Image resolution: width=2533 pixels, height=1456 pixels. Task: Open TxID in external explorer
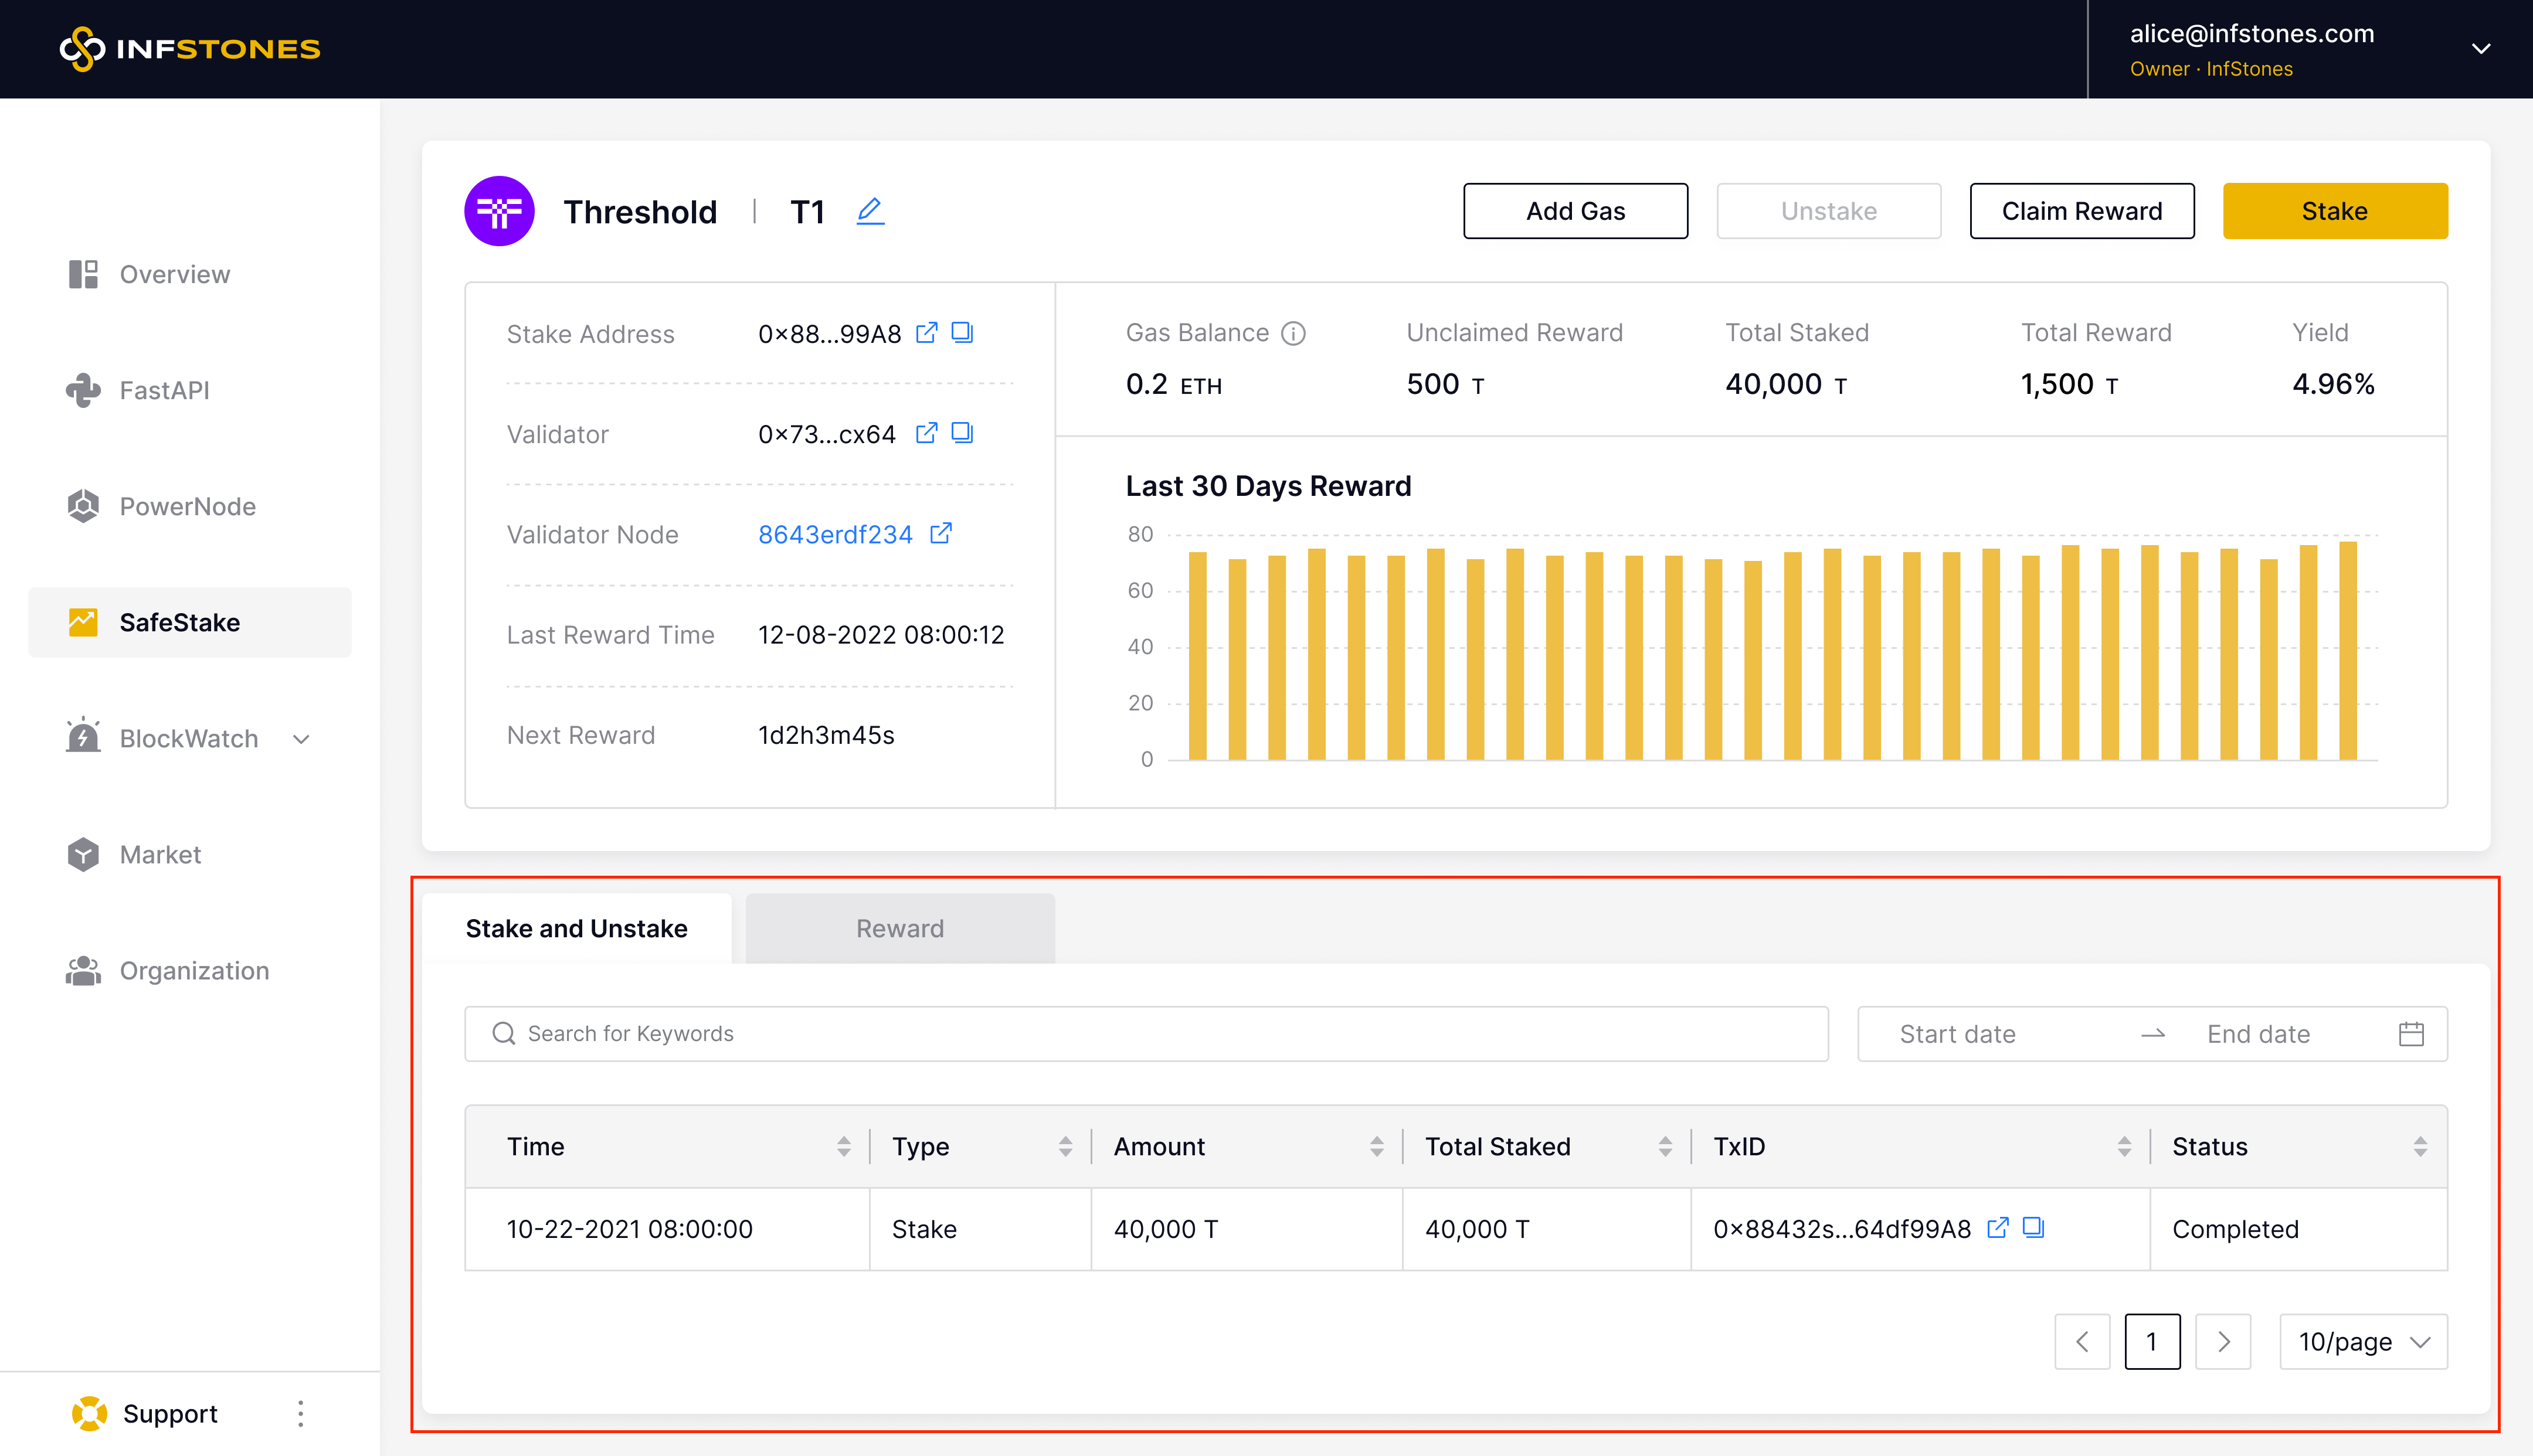click(x=1997, y=1228)
